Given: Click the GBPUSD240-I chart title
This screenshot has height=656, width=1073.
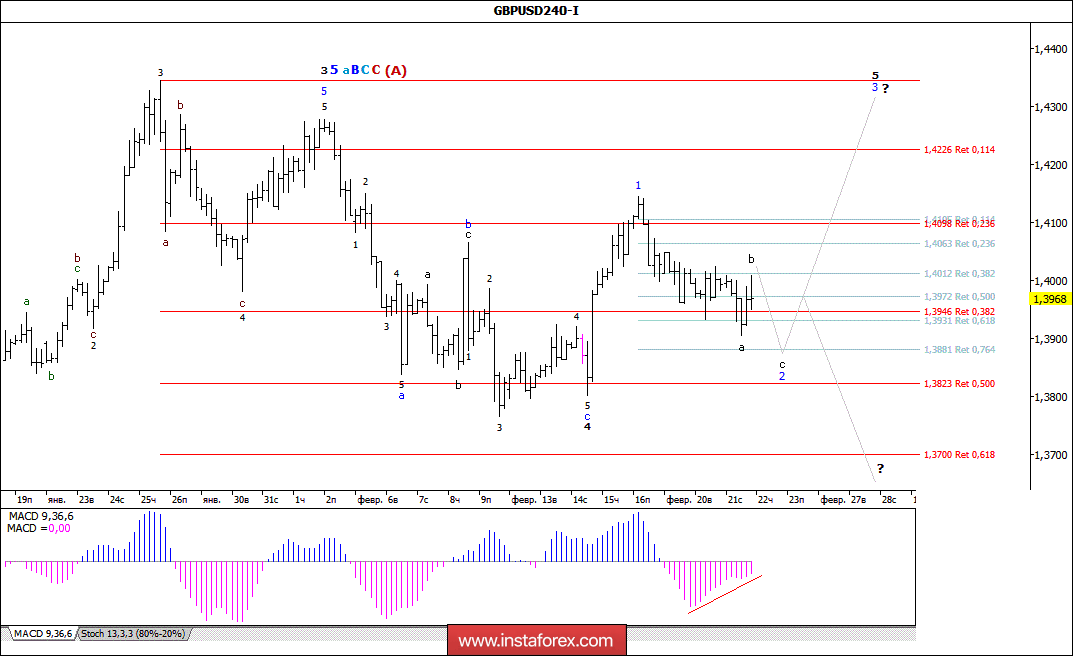Looking at the screenshot, I should 536,10.
